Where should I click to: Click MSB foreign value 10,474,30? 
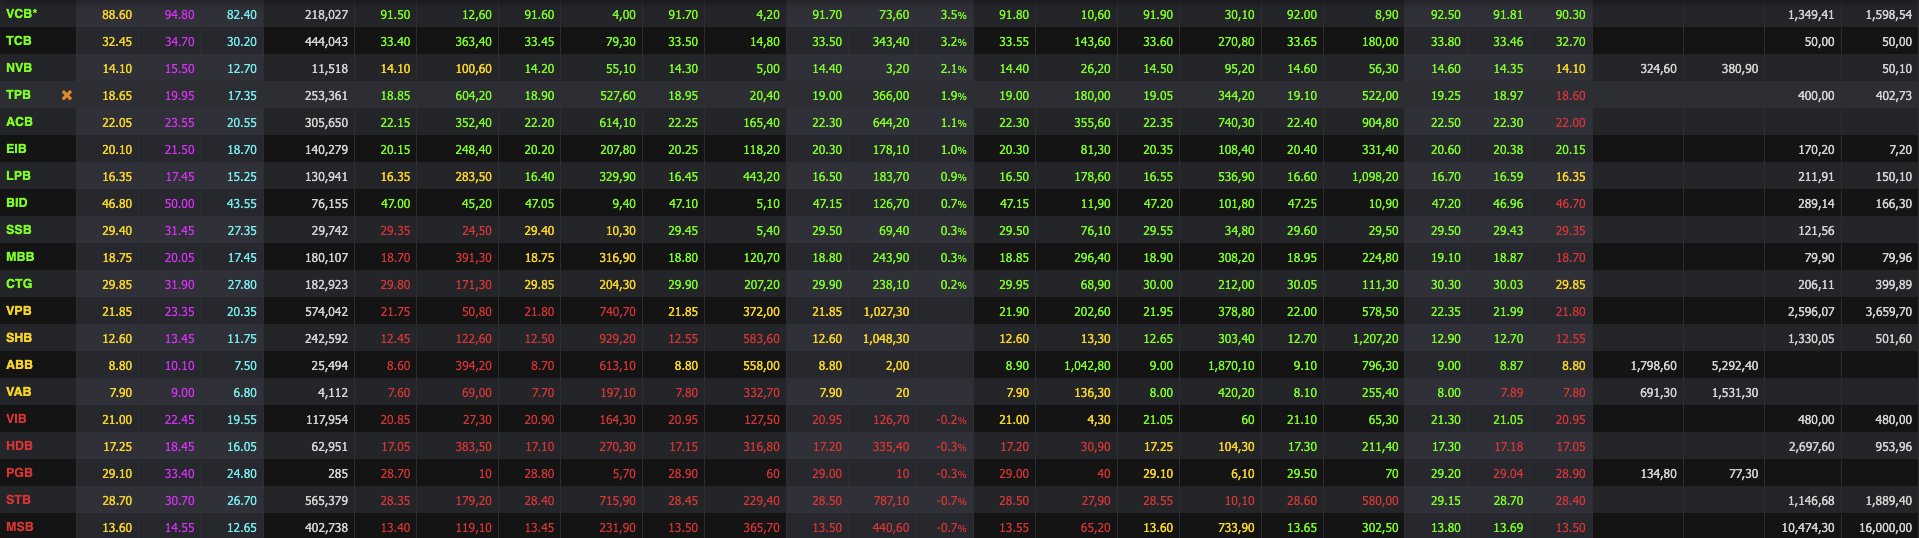1808,528
